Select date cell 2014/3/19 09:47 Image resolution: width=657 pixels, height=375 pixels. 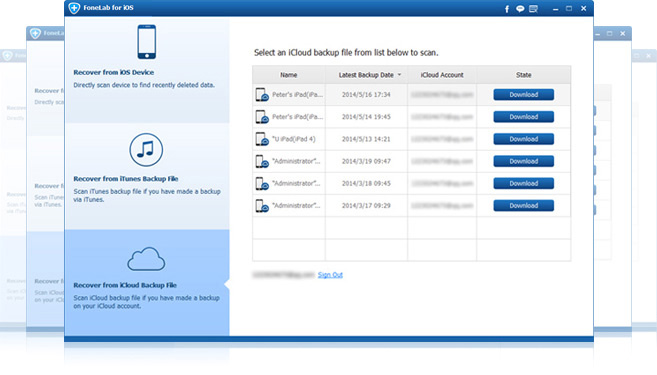366,161
